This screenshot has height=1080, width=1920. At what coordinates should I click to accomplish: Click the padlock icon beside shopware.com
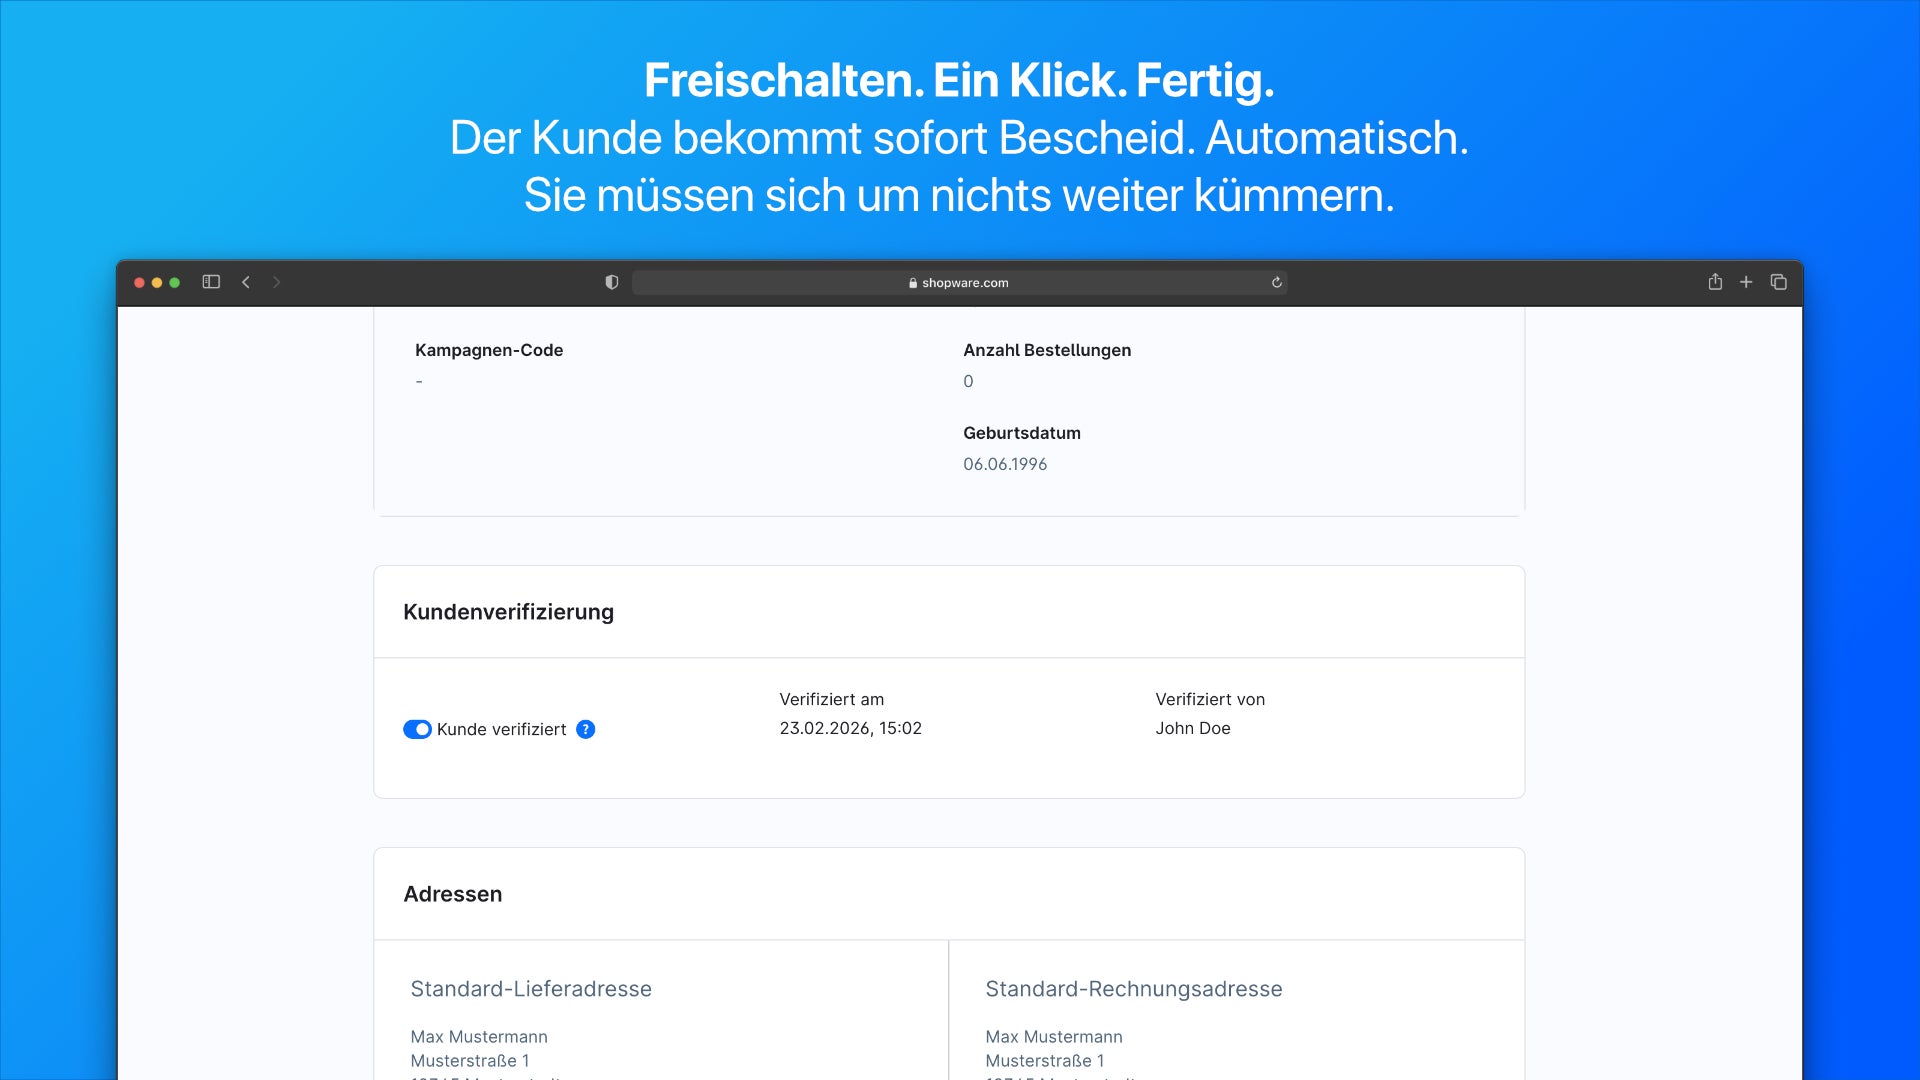click(x=912, y=282)
